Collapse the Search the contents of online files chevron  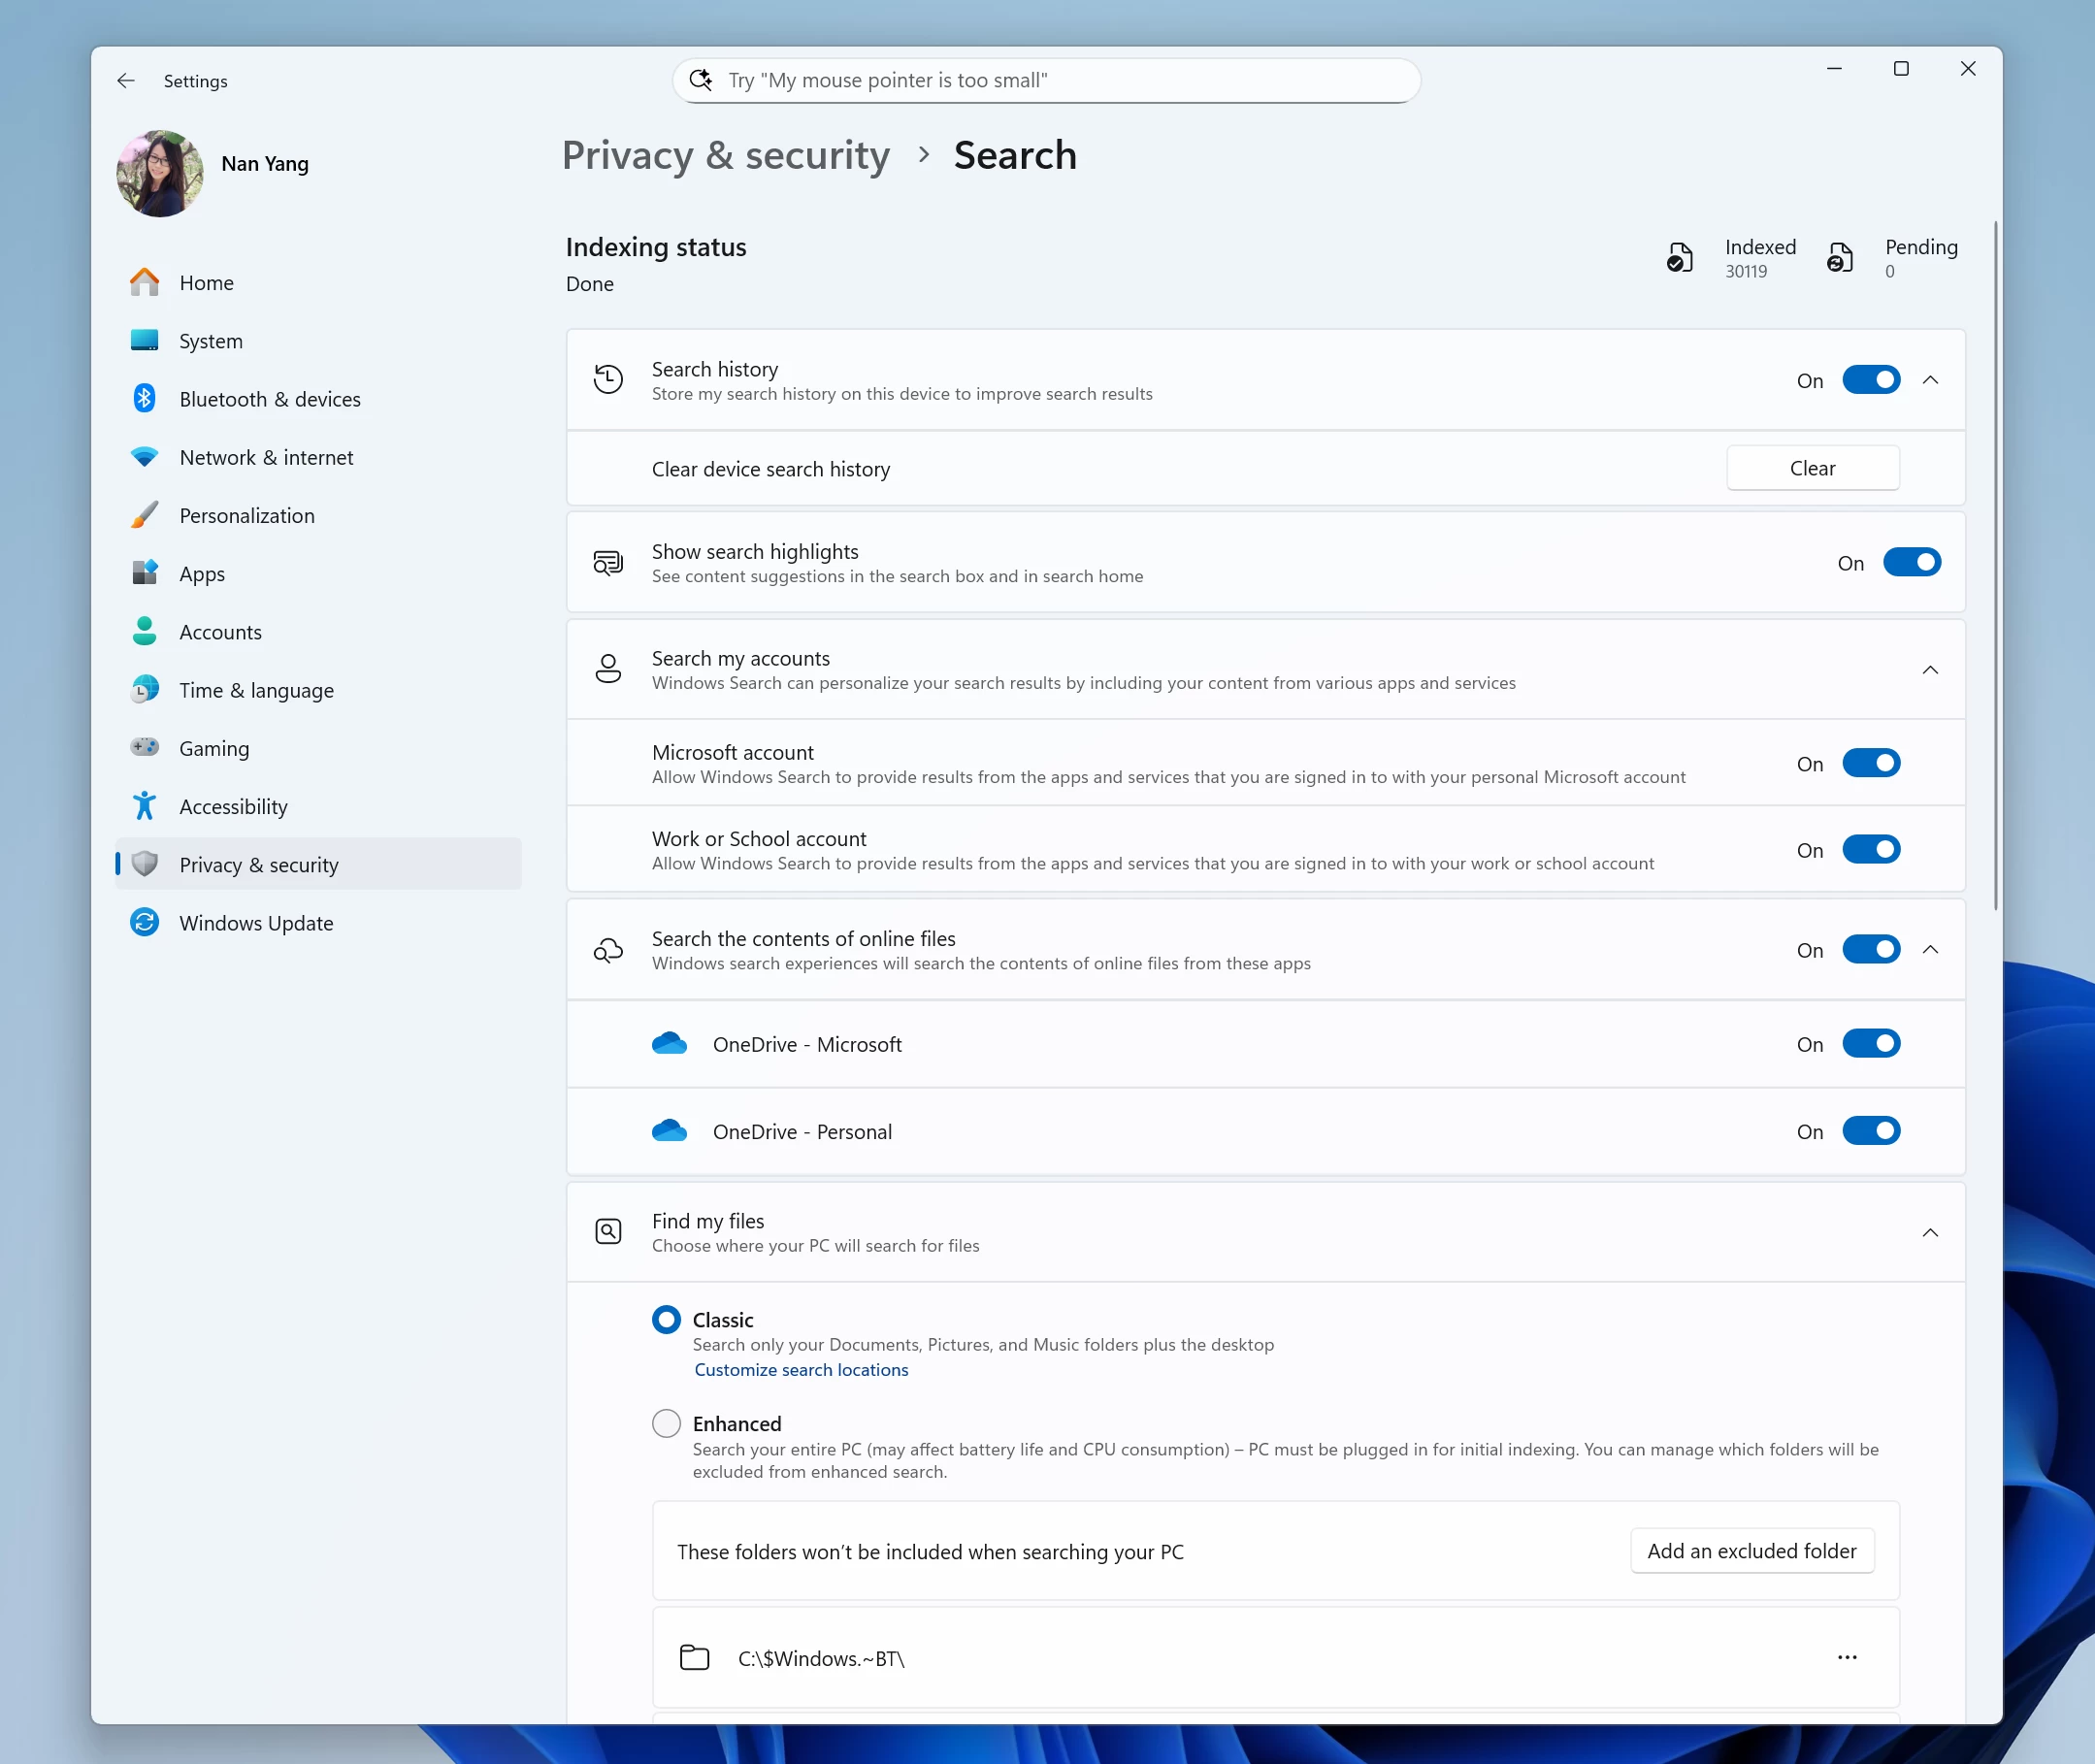coord(1930,949)
